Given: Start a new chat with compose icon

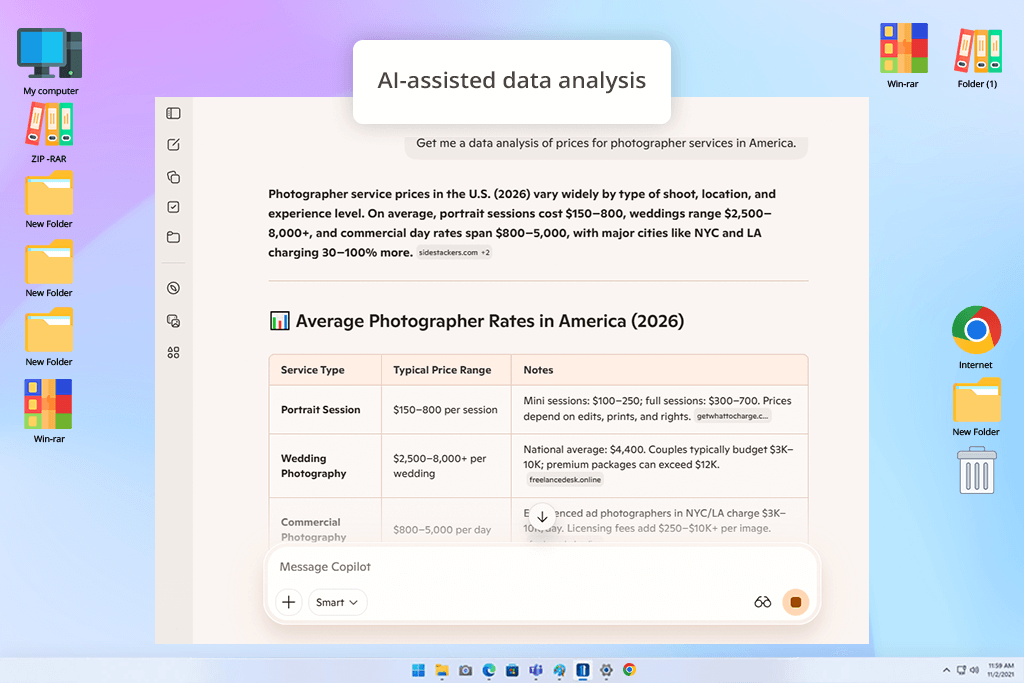Looking at the screenshot, I should pos(173,145).
